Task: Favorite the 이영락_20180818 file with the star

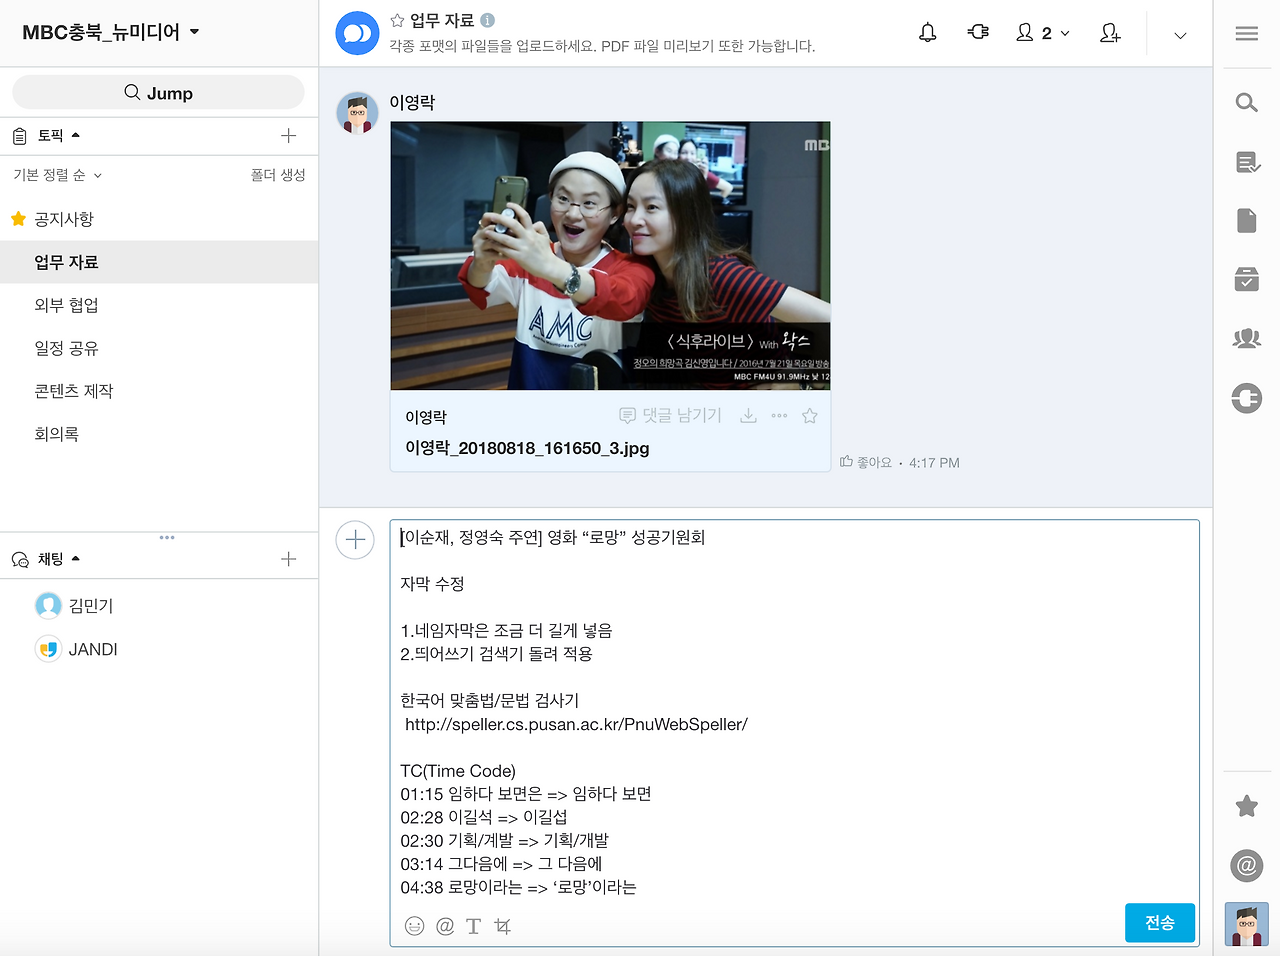Action: (809, 415)
